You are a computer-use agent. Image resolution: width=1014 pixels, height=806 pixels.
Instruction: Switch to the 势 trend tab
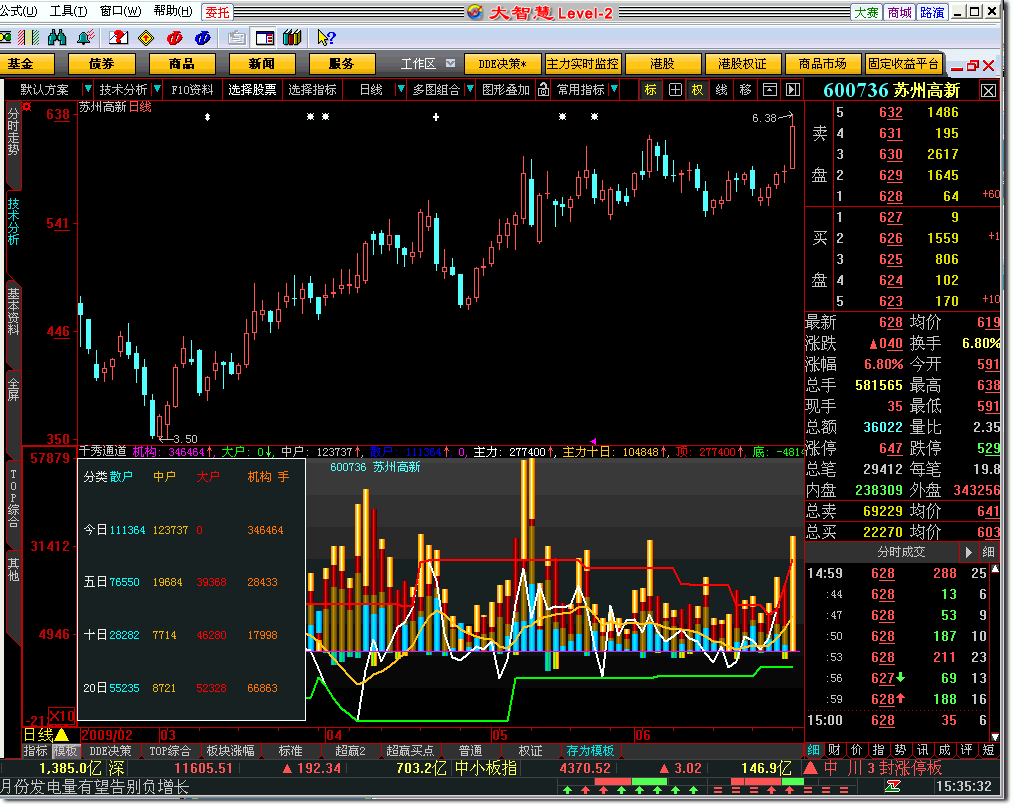click(x=901, y=750)
